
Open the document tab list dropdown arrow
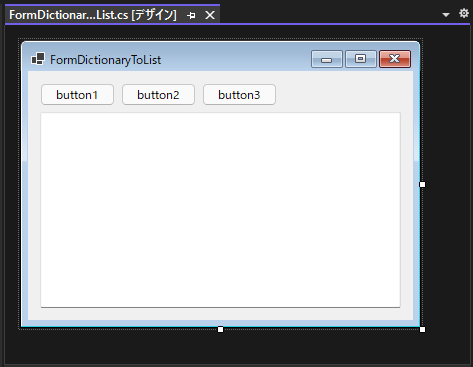446,15
